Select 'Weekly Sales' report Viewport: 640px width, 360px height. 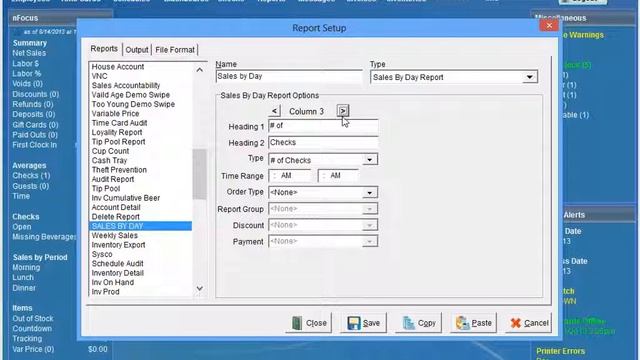(x=114, y=236)
